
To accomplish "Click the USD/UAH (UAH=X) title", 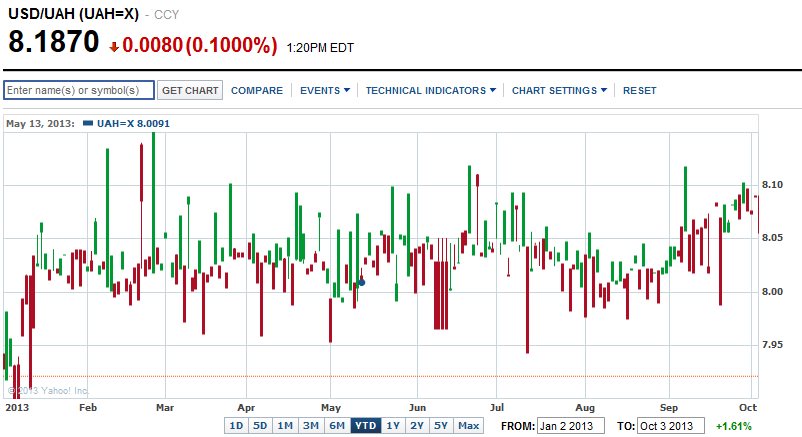I will tap(73, 14).
